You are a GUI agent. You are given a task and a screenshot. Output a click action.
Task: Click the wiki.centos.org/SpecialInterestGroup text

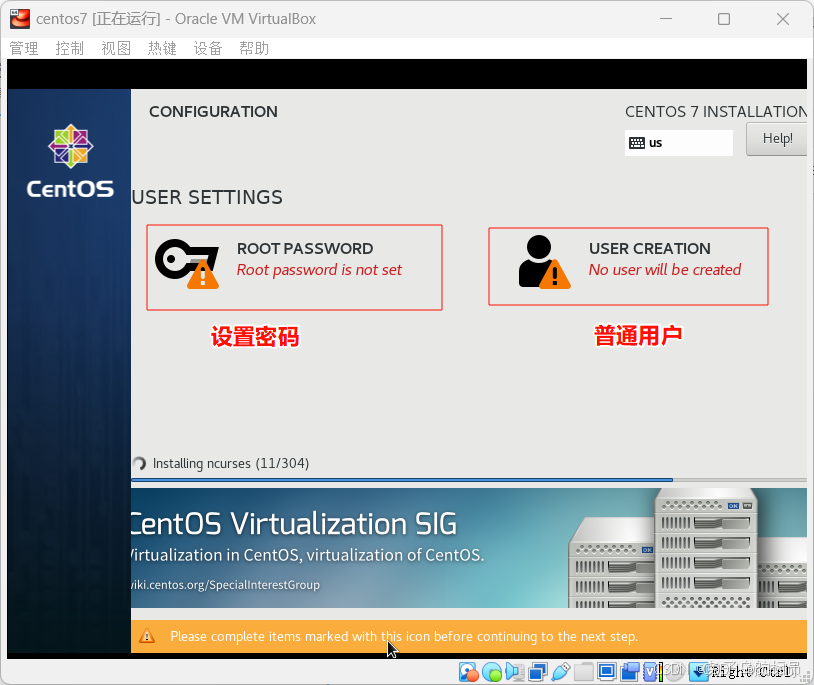tap(225, 585)
